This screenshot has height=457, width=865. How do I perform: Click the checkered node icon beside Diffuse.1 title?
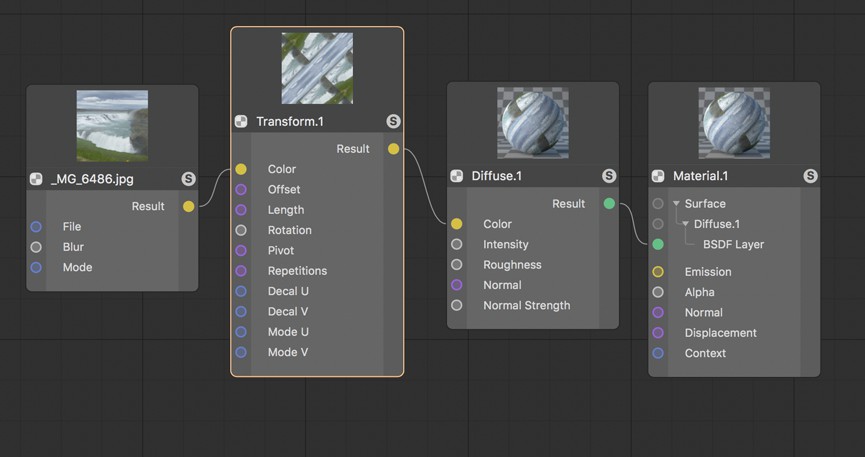457,176
